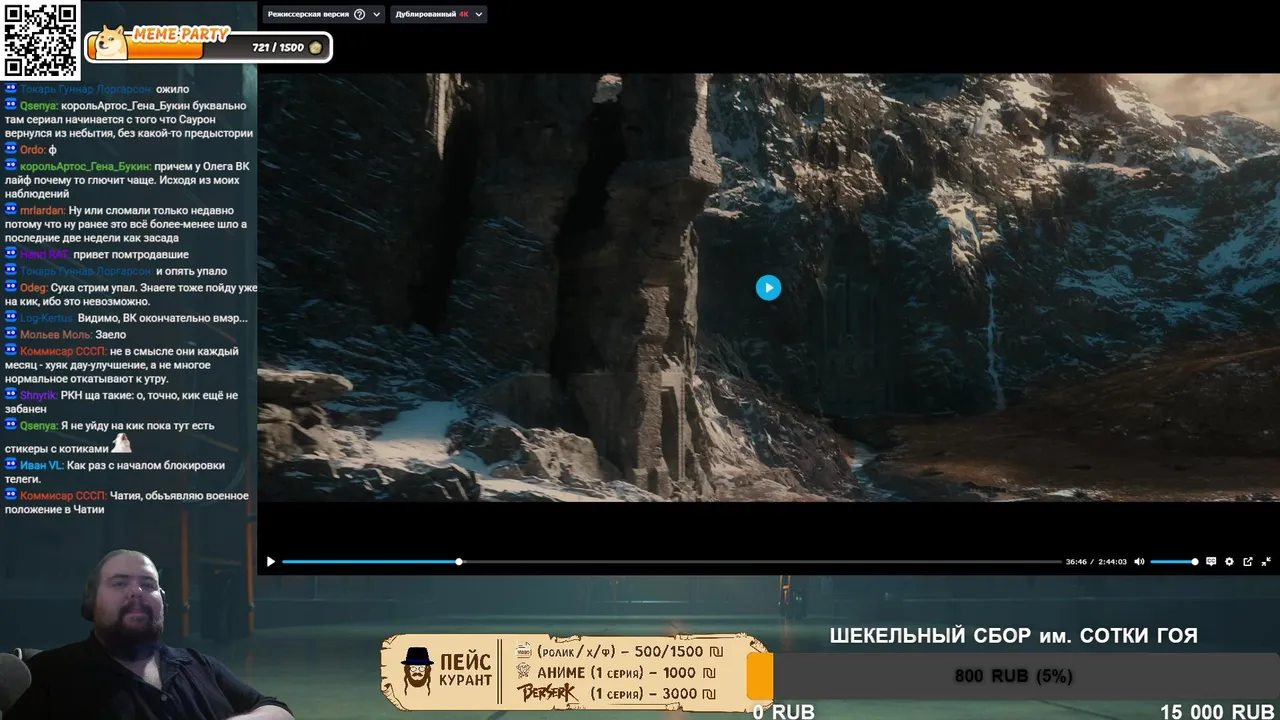The image size is (1280, 720).
Task: Open video in pop-out window icon
Action: [1248, 562]
